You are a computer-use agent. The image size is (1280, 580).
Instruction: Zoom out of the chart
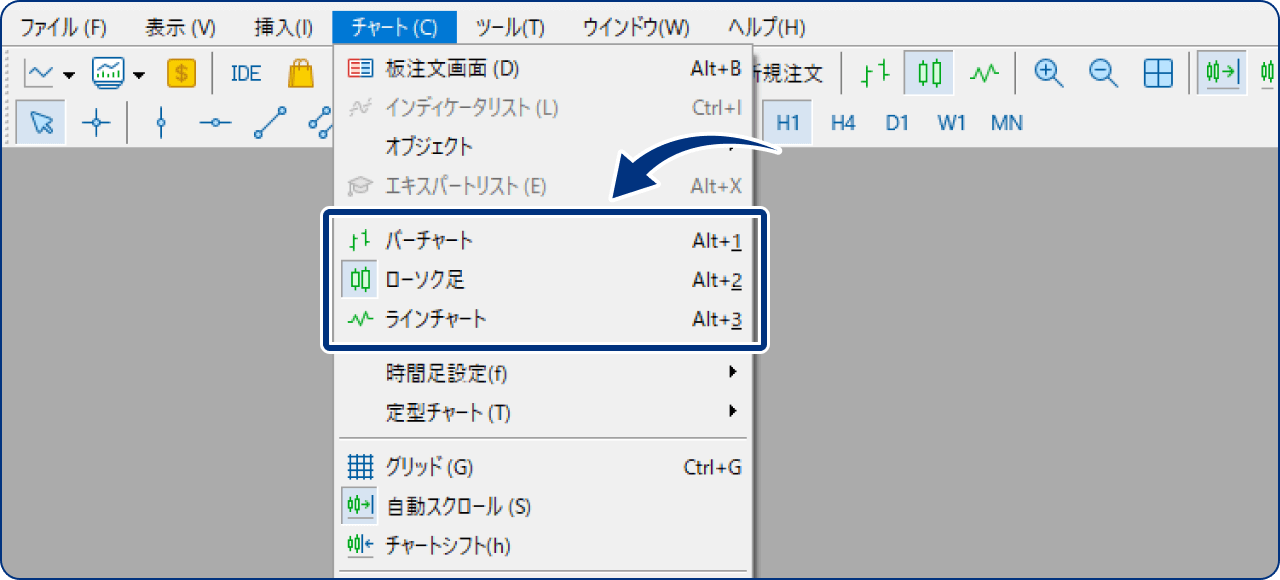[1103, 73]
